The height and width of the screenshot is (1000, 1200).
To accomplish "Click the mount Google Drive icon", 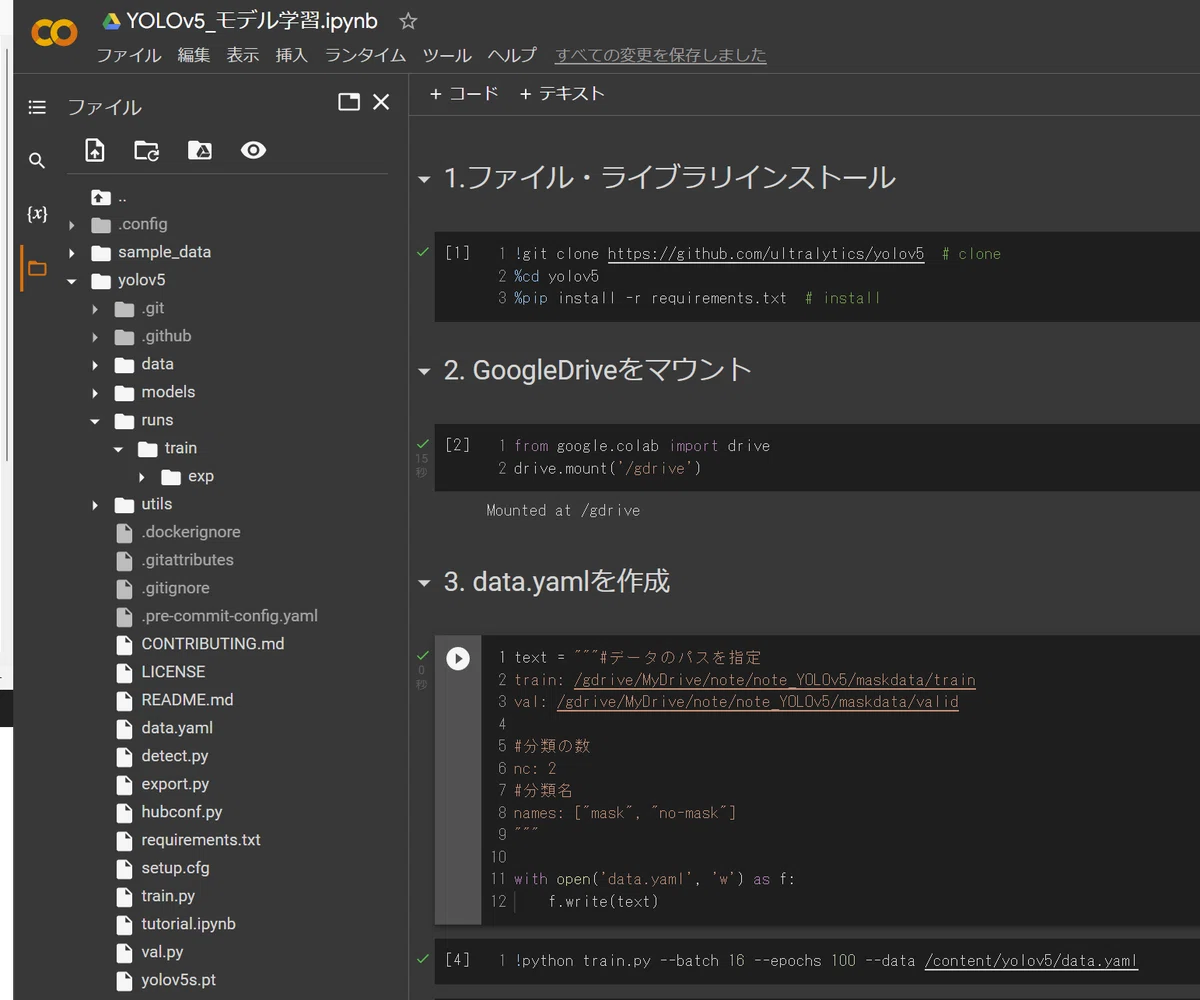I will (200, 150).
